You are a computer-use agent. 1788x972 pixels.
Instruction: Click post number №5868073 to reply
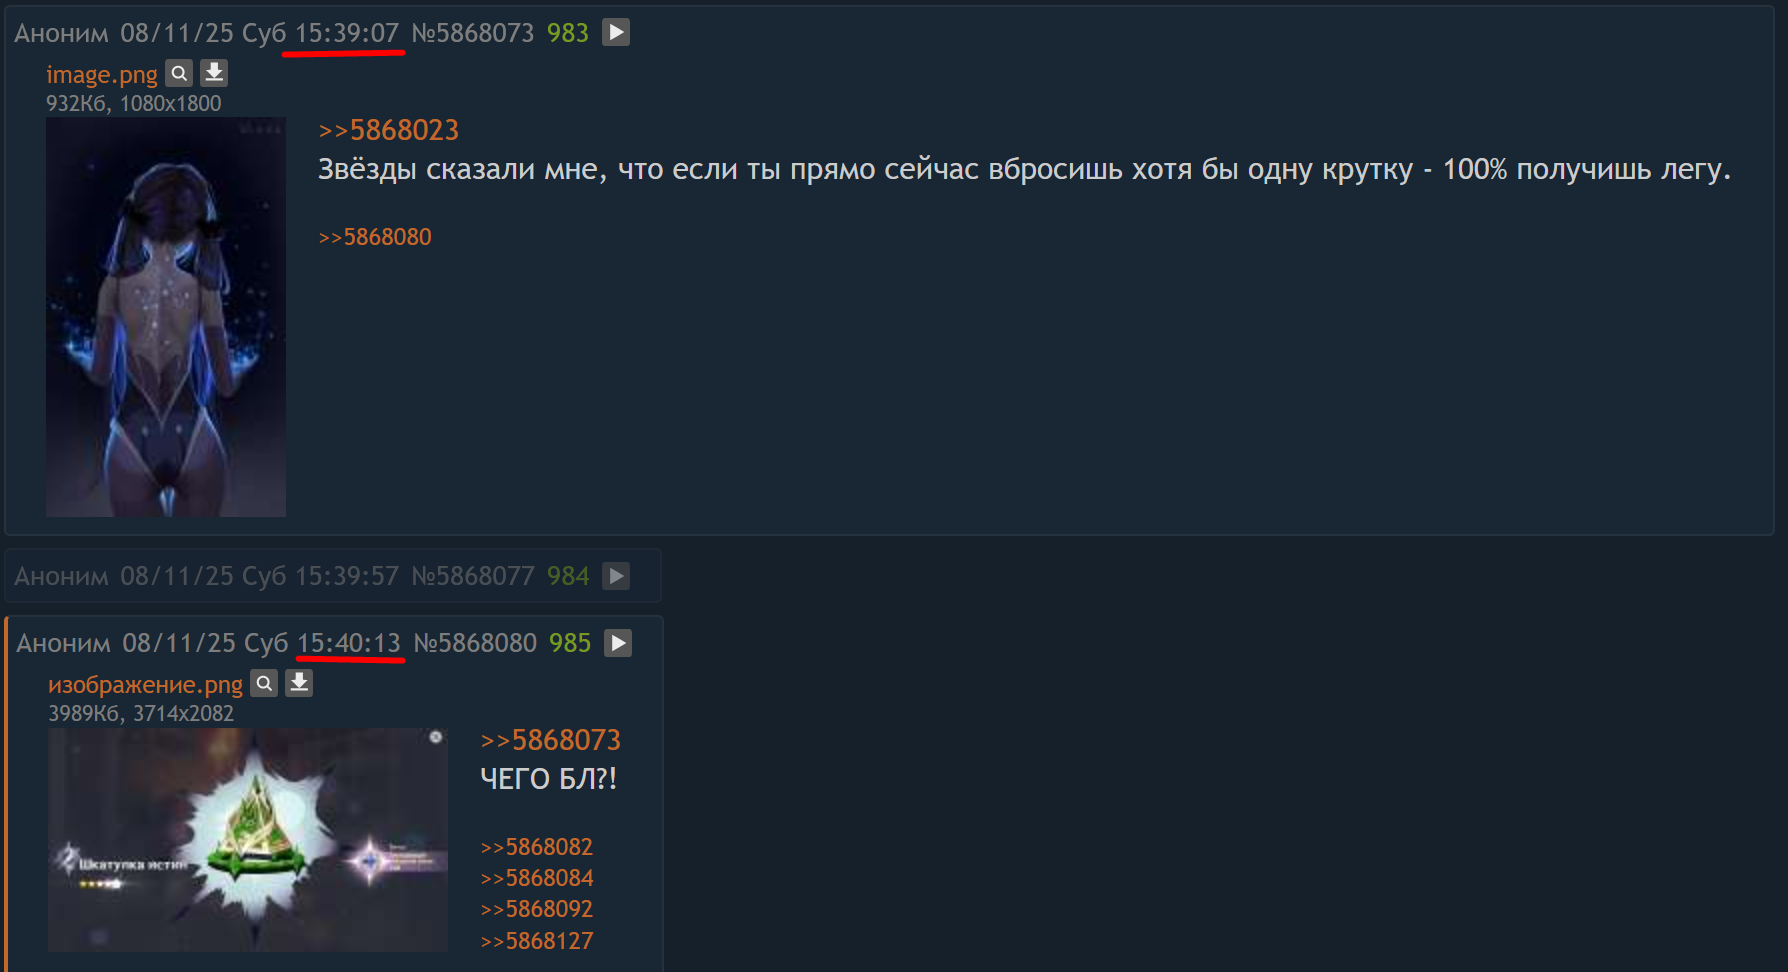473,33
